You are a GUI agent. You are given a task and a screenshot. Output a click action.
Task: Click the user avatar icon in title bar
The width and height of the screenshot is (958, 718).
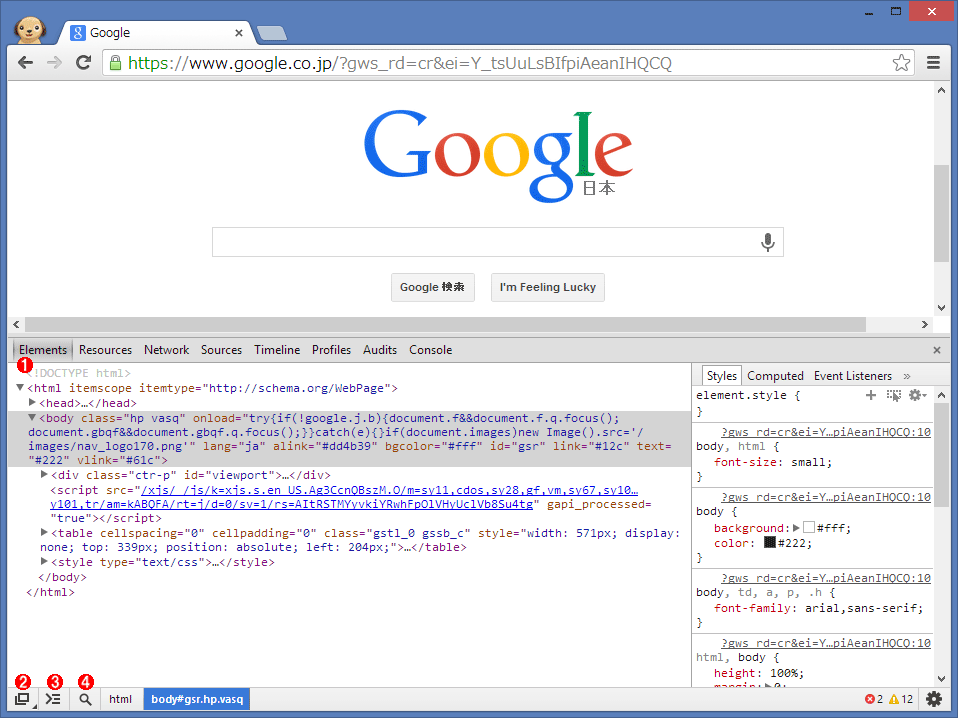click(x=30, y=29)
